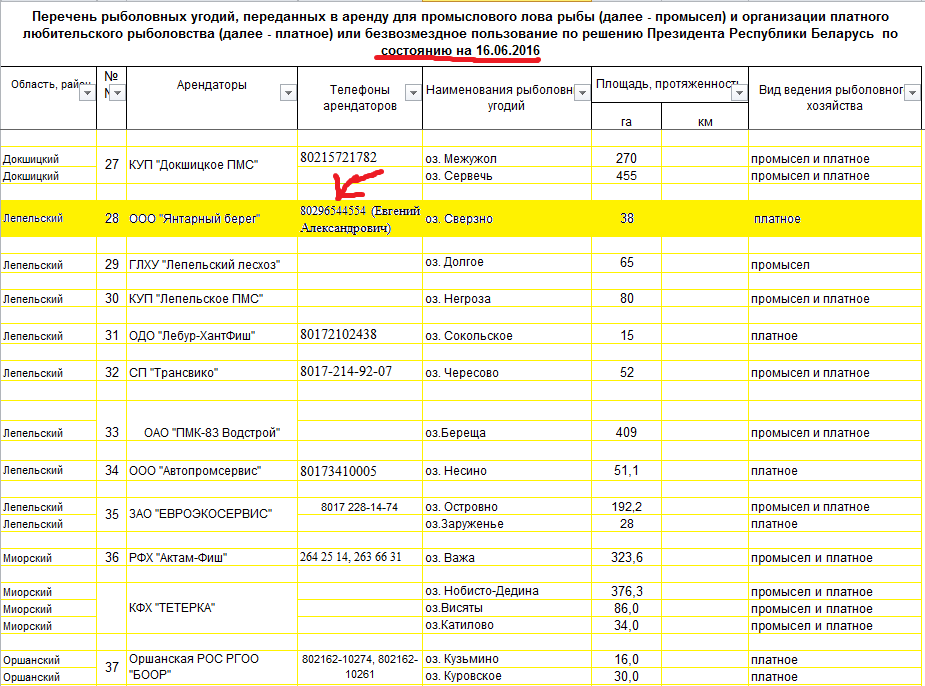925x686 pixels.
Task: Select the cell ЗАО "ЕВРОЭКОСЕРВИС"
Action: coord(200,514)
